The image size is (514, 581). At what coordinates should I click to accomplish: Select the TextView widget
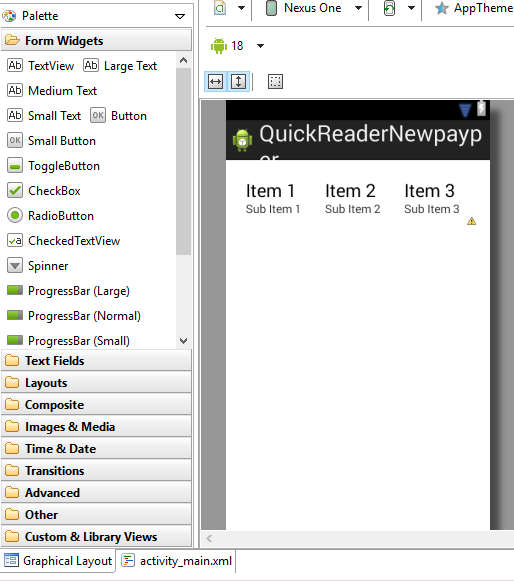[x=41, y=66]
